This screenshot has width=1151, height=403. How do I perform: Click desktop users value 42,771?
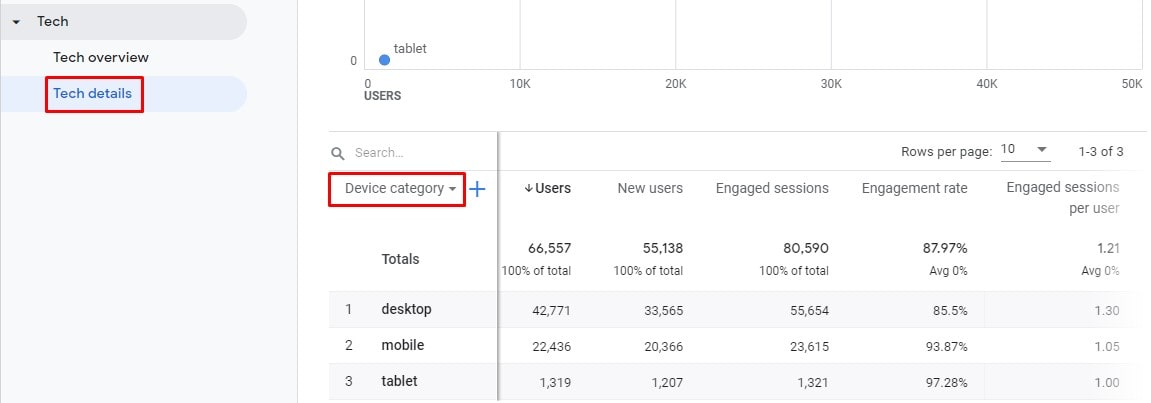coord(551,311)
